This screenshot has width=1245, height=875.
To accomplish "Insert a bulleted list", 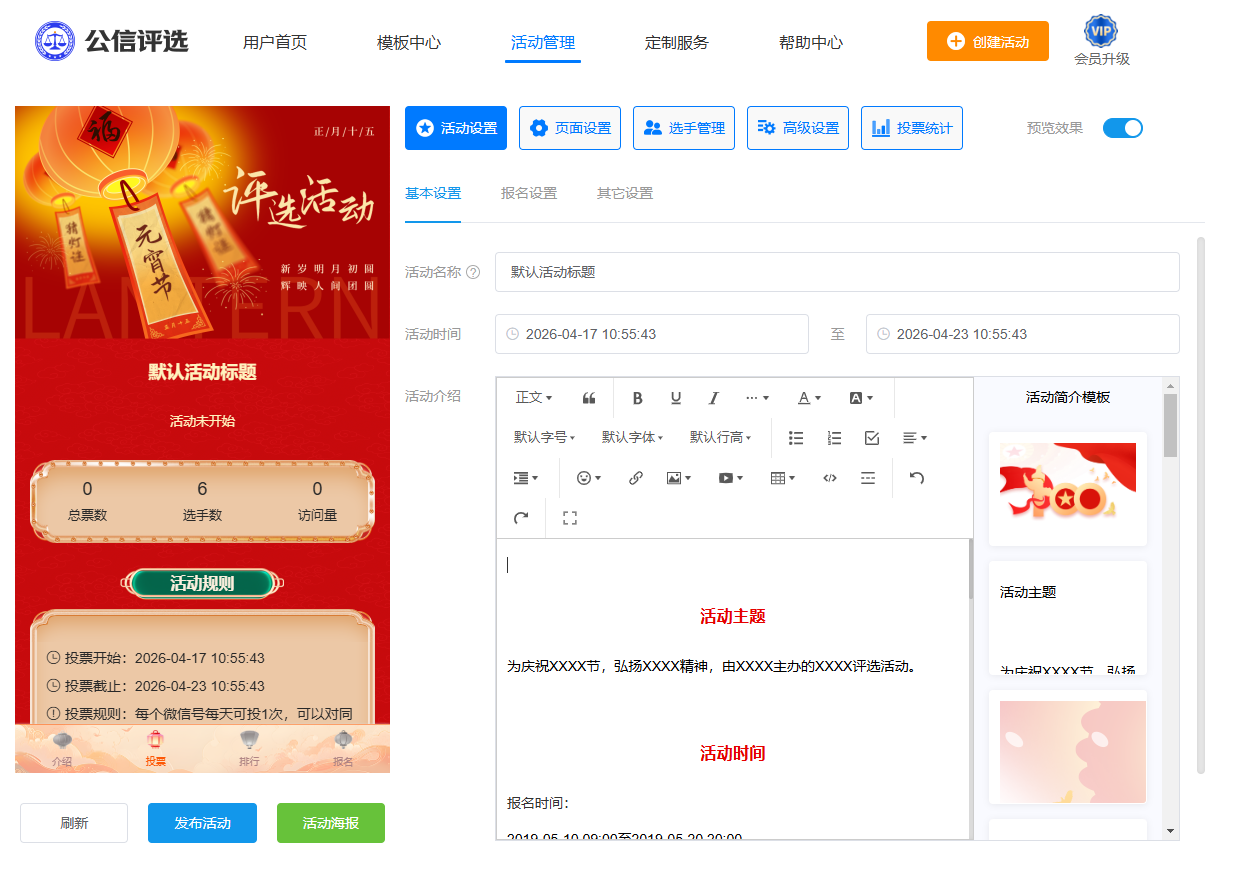I will click(x=796, y=438).
